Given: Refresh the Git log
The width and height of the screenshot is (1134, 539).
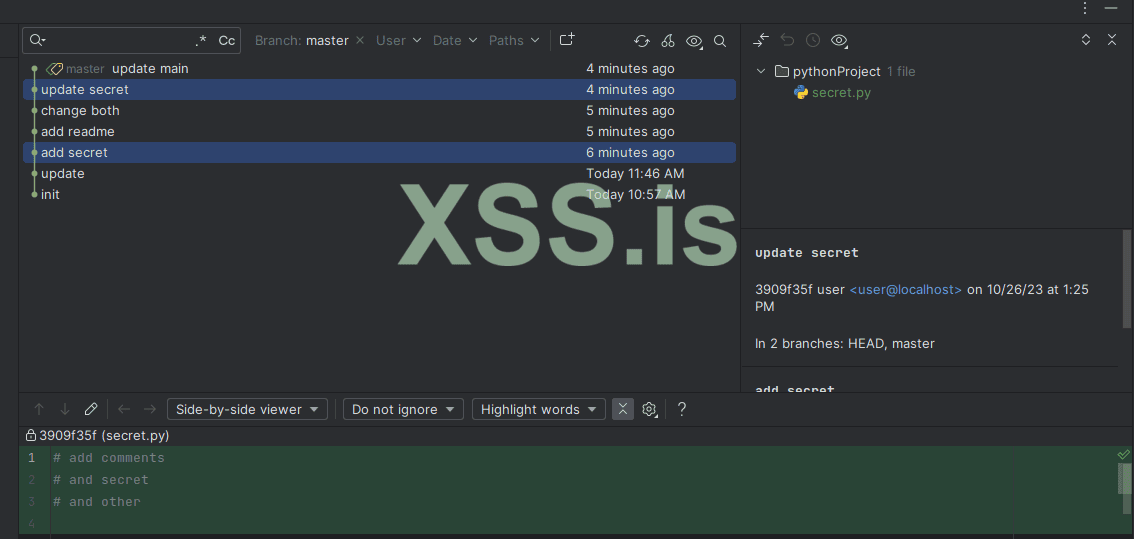Looking at the screenshot, I should pos(641,41).
